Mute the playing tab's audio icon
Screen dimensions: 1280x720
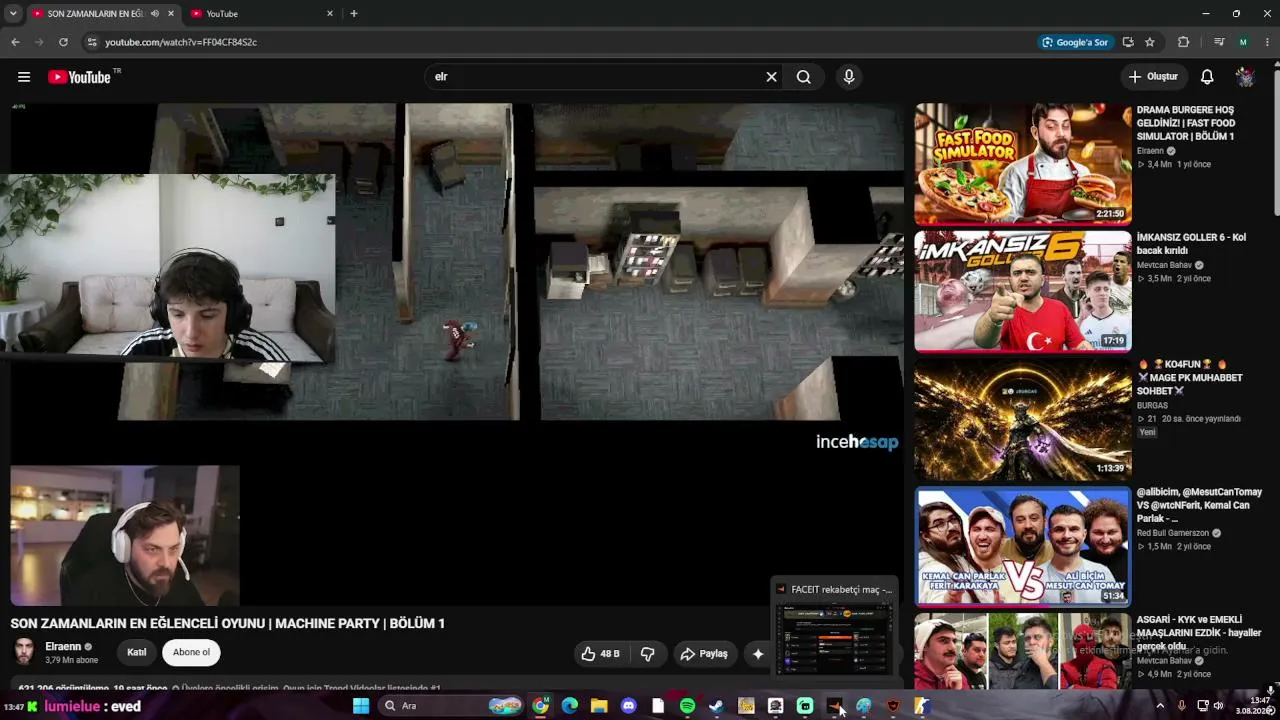click(x=154, y=14)
